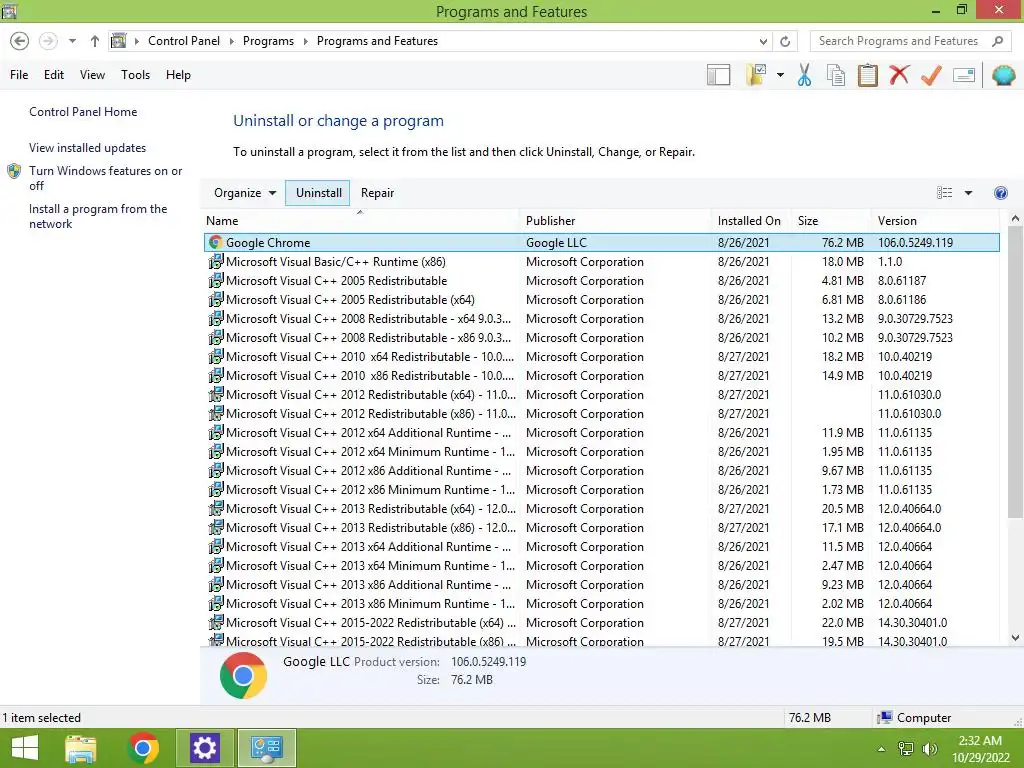Open the Edit menu
Viewport: 1024px width, 768px height.
point(54,75)
